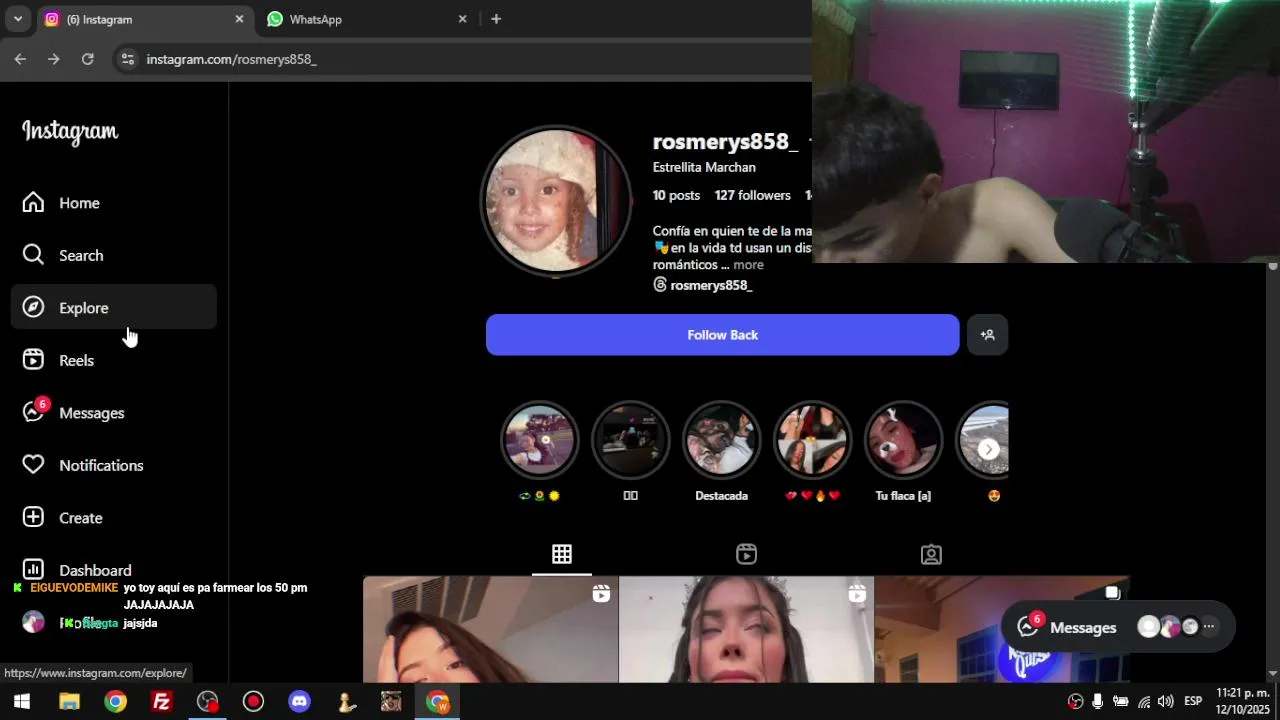Click the microphone icon in the system tray

(x=1098, y=701)
